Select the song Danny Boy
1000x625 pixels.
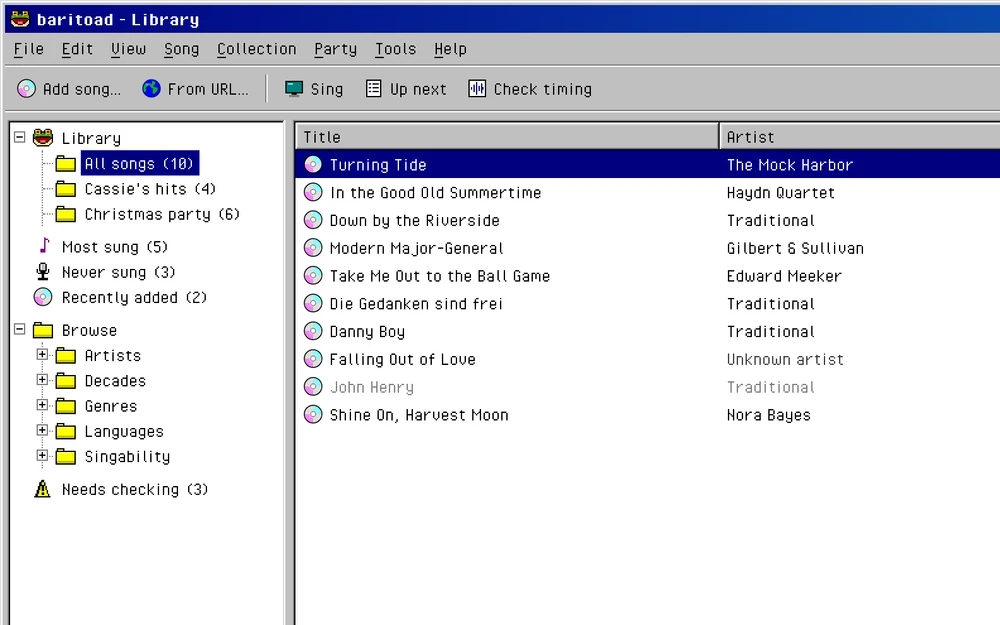[647, 332]
